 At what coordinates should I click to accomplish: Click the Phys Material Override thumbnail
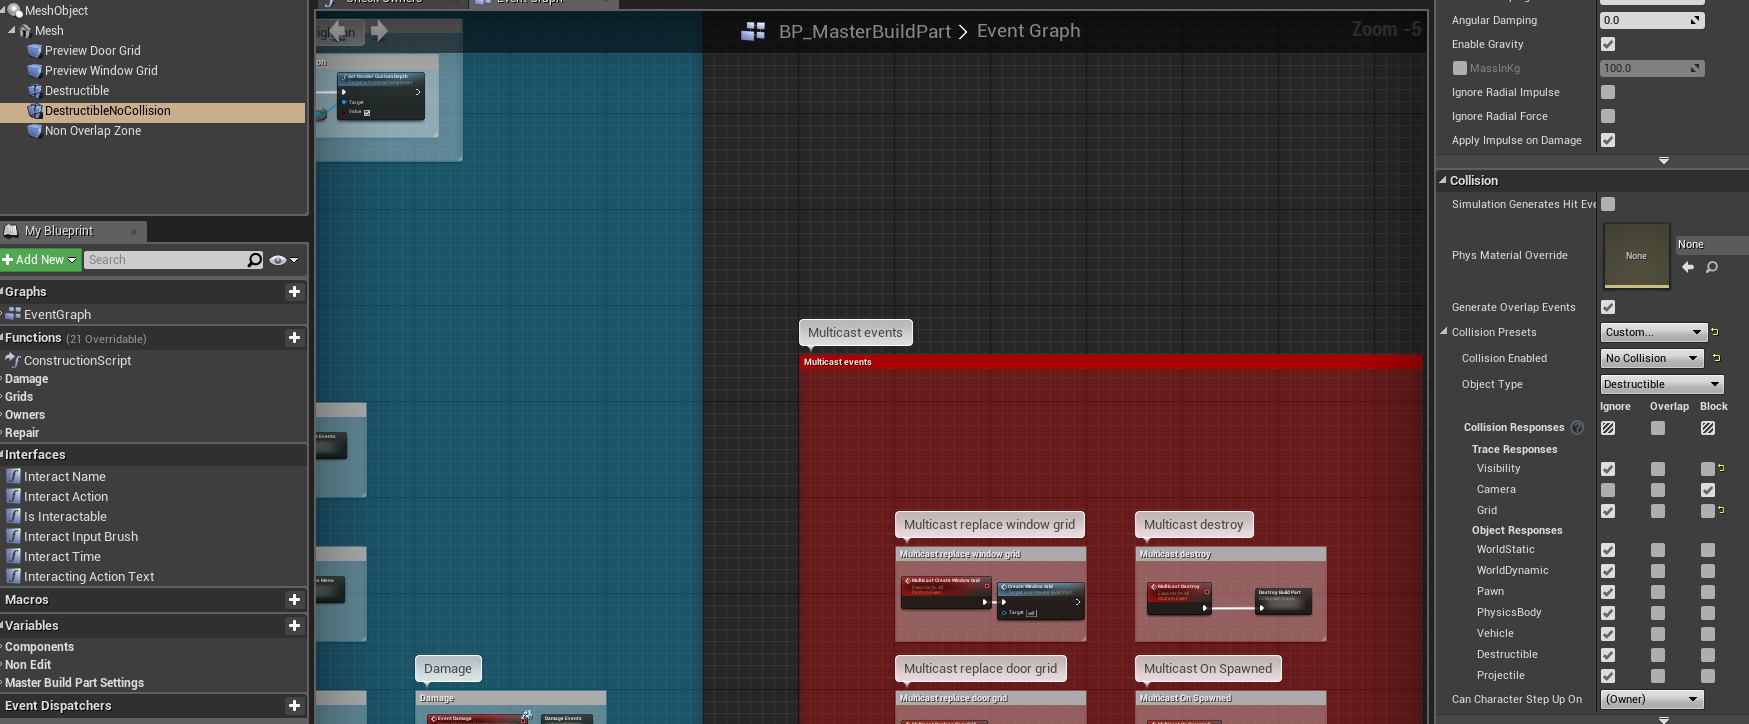pos(1636,256)
